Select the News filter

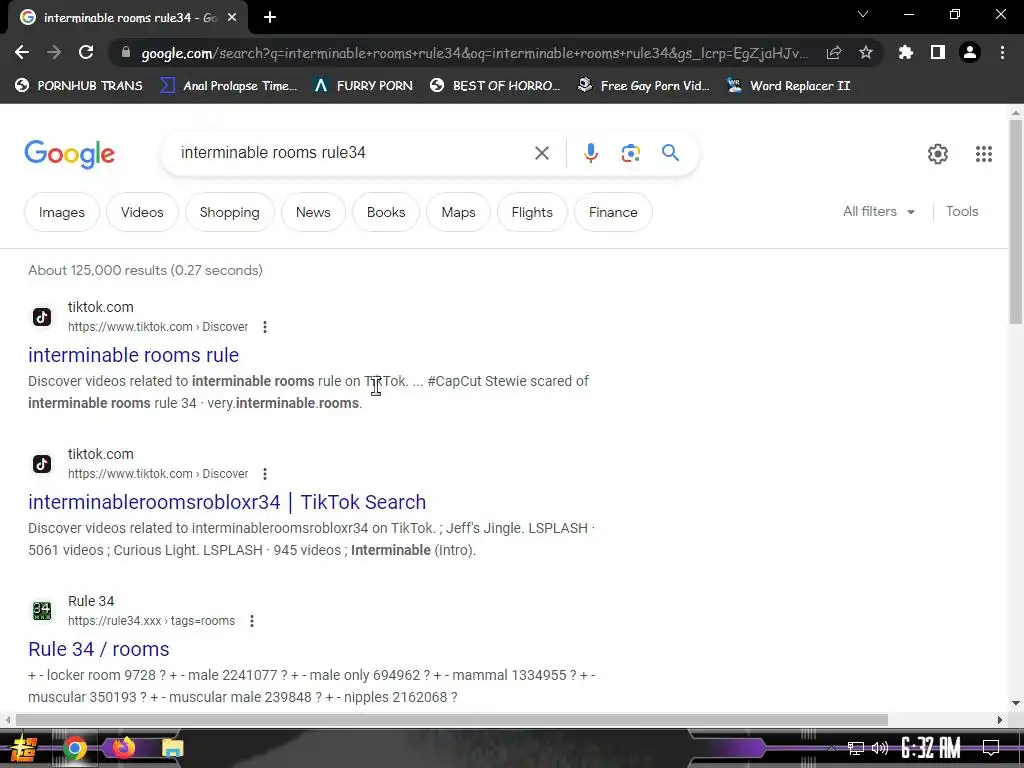[313, 212]
